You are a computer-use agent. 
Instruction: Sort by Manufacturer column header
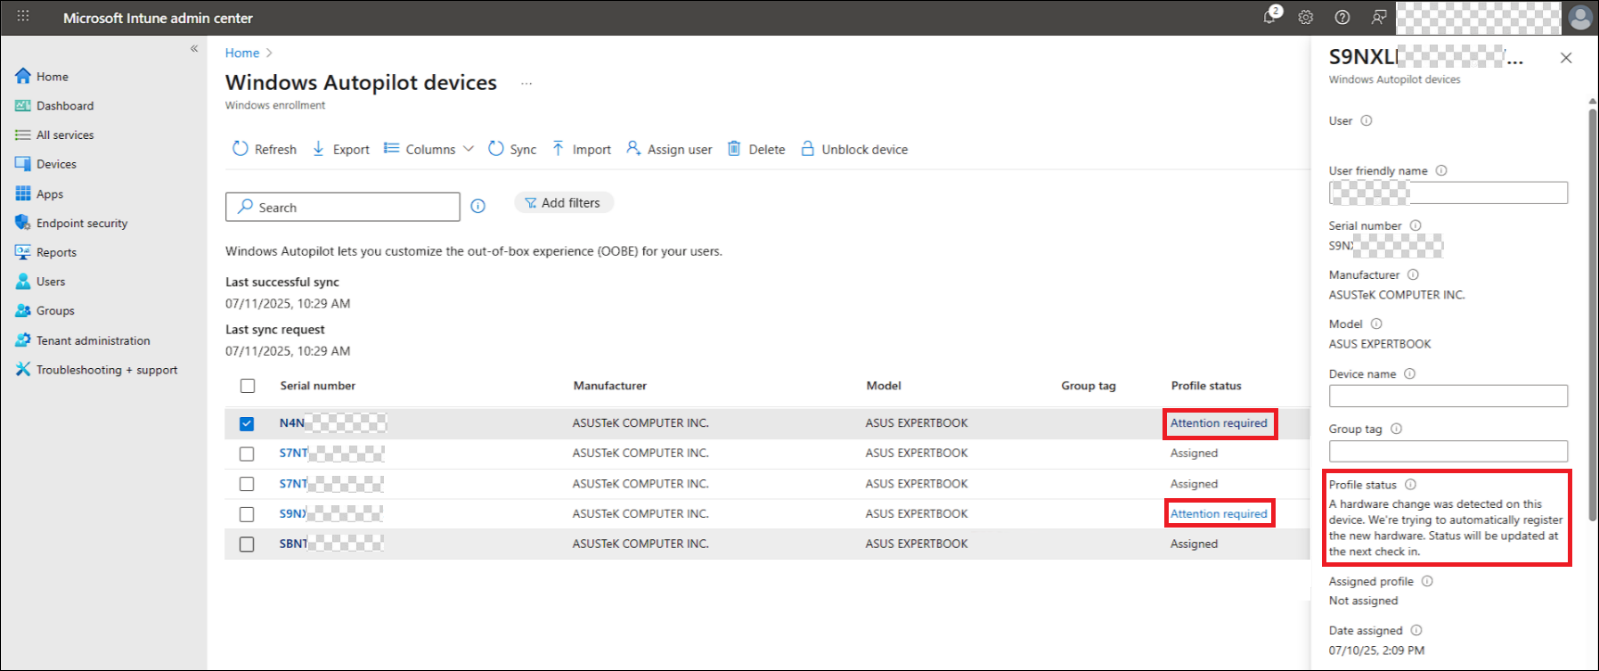610,386
